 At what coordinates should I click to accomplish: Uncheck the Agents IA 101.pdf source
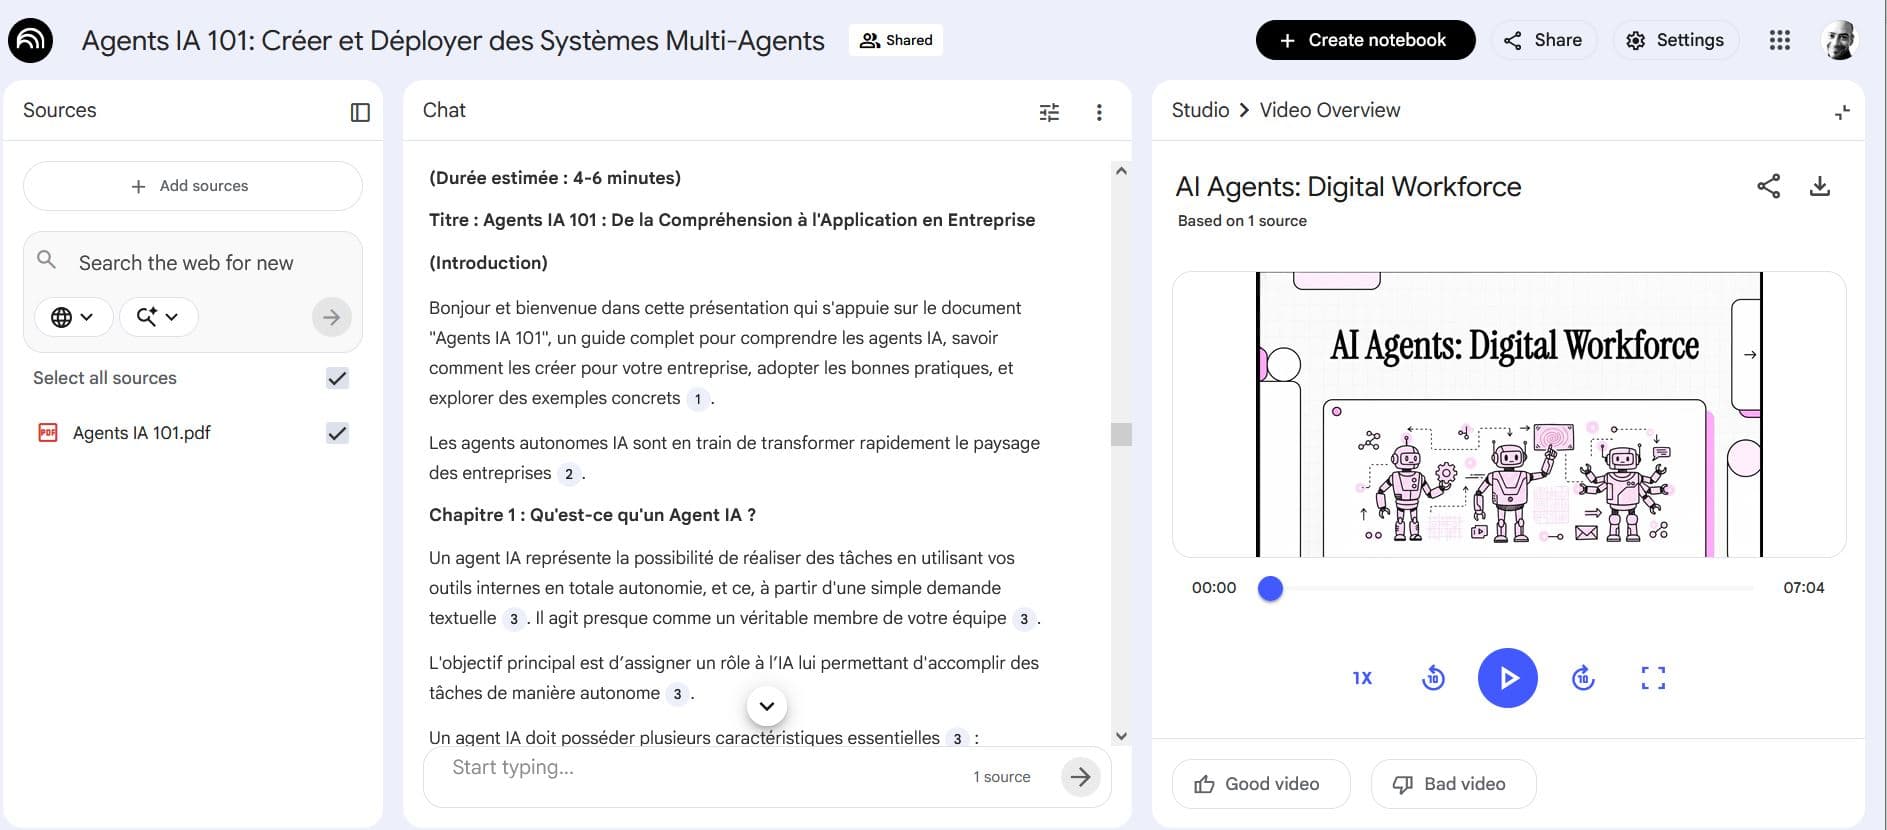tap(337, 433)
